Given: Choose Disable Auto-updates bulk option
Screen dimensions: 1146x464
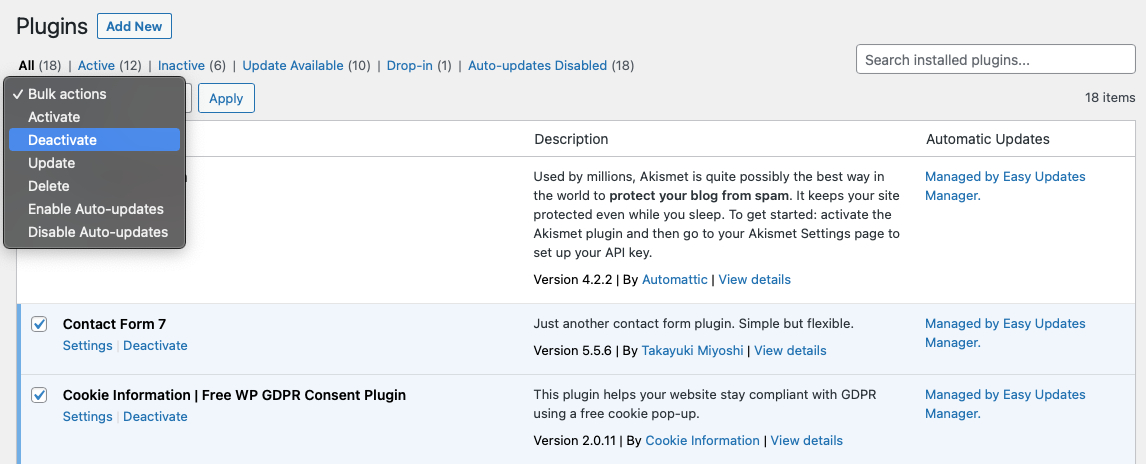Looking at the screenshot, I should [97, 232].
